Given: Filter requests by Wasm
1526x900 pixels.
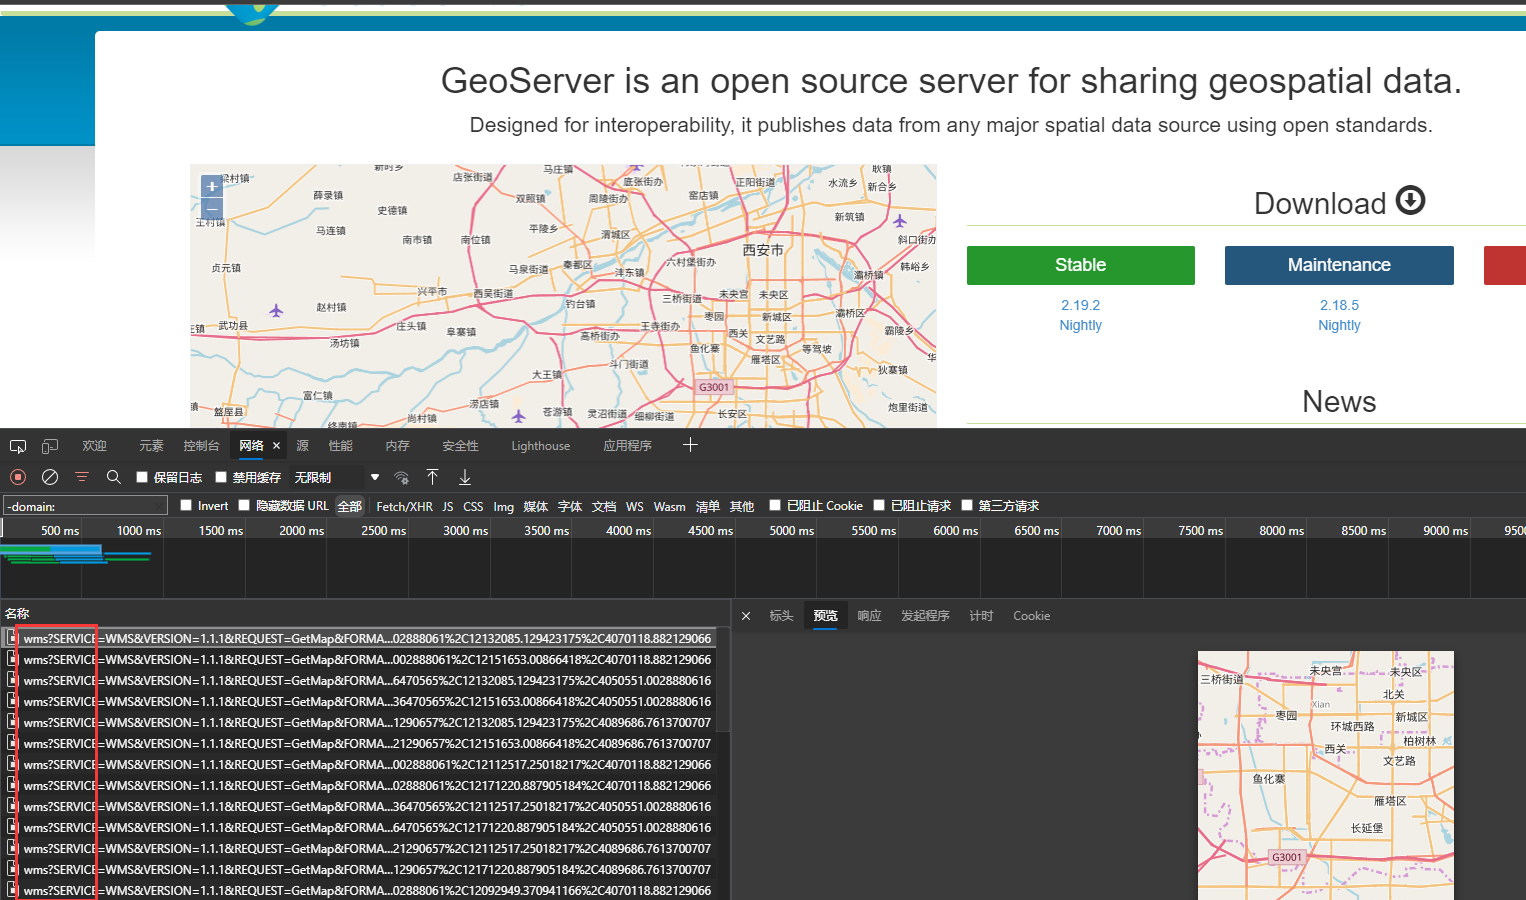Looking at the screenshot, I should tap(670, 507).
